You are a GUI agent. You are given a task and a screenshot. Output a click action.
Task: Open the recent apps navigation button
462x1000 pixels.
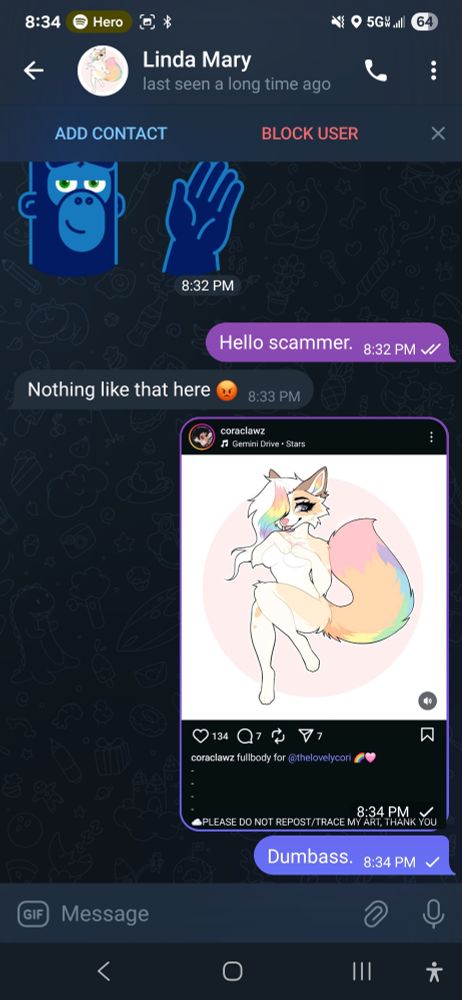(x=362, y=971)
